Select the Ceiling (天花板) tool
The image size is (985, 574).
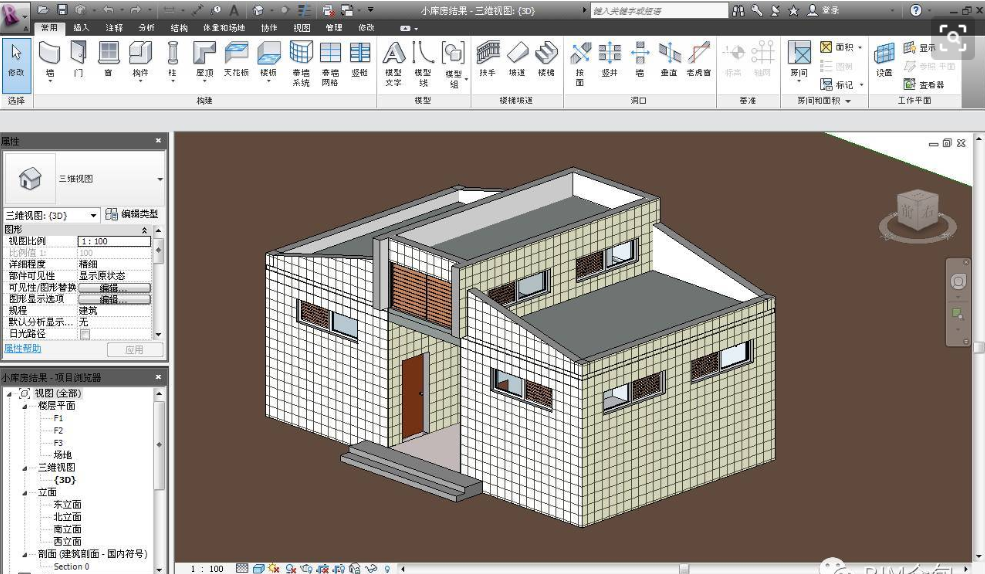pyautogui.click(x=236, y=60)
